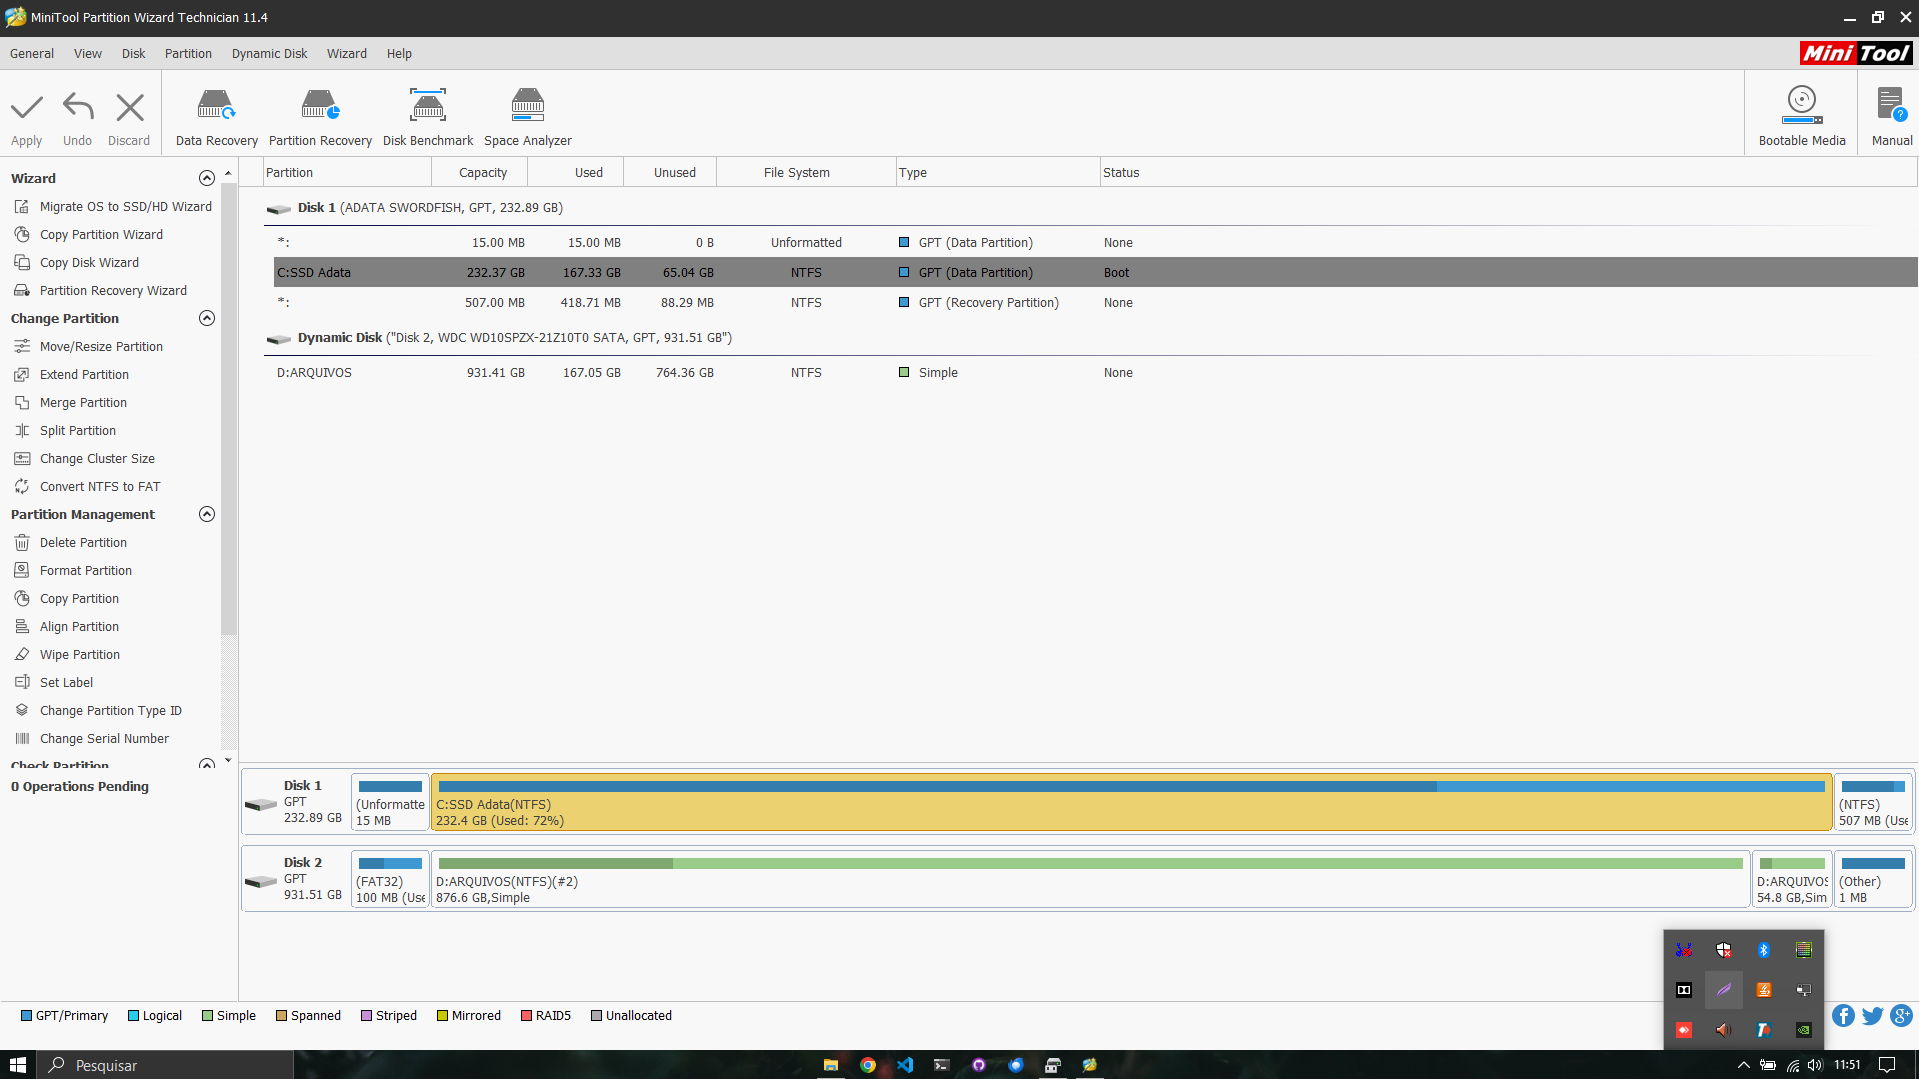Open Windows Start menu
The image size is (1919, 1079).
point(18,1065)
